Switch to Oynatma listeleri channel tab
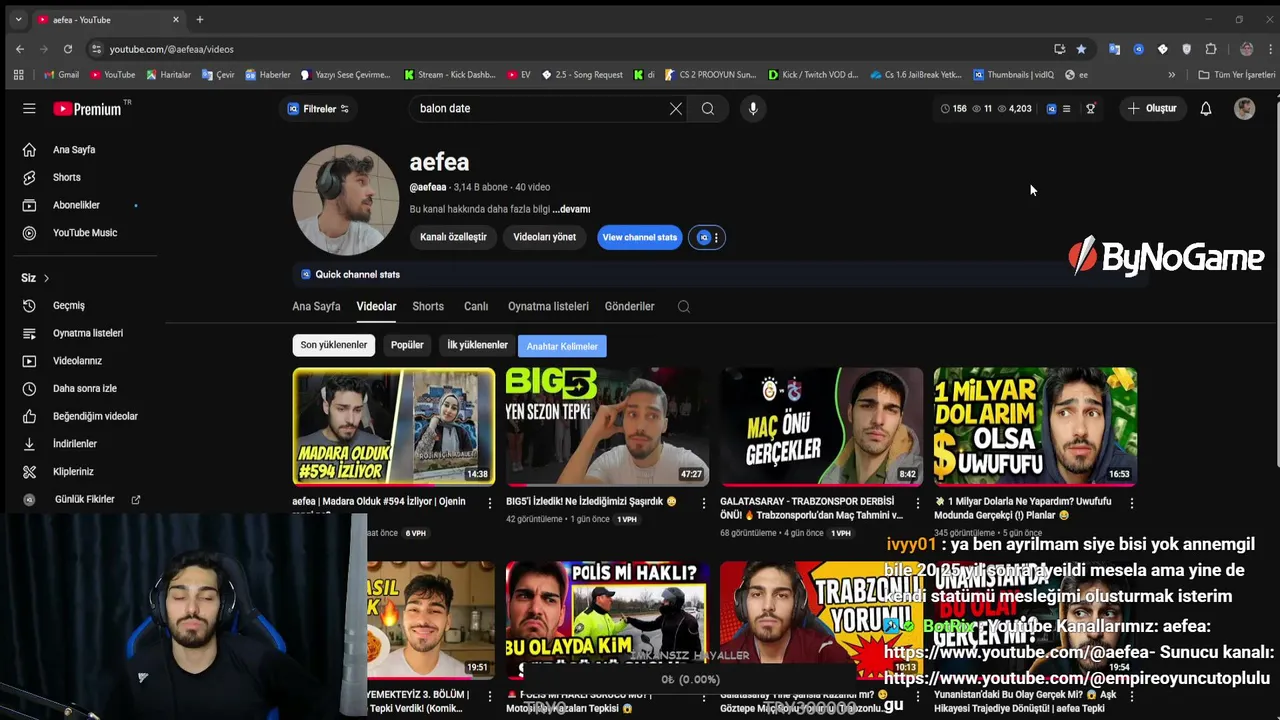The height and width of the screenshot is (720, 1280). [548, 307]
